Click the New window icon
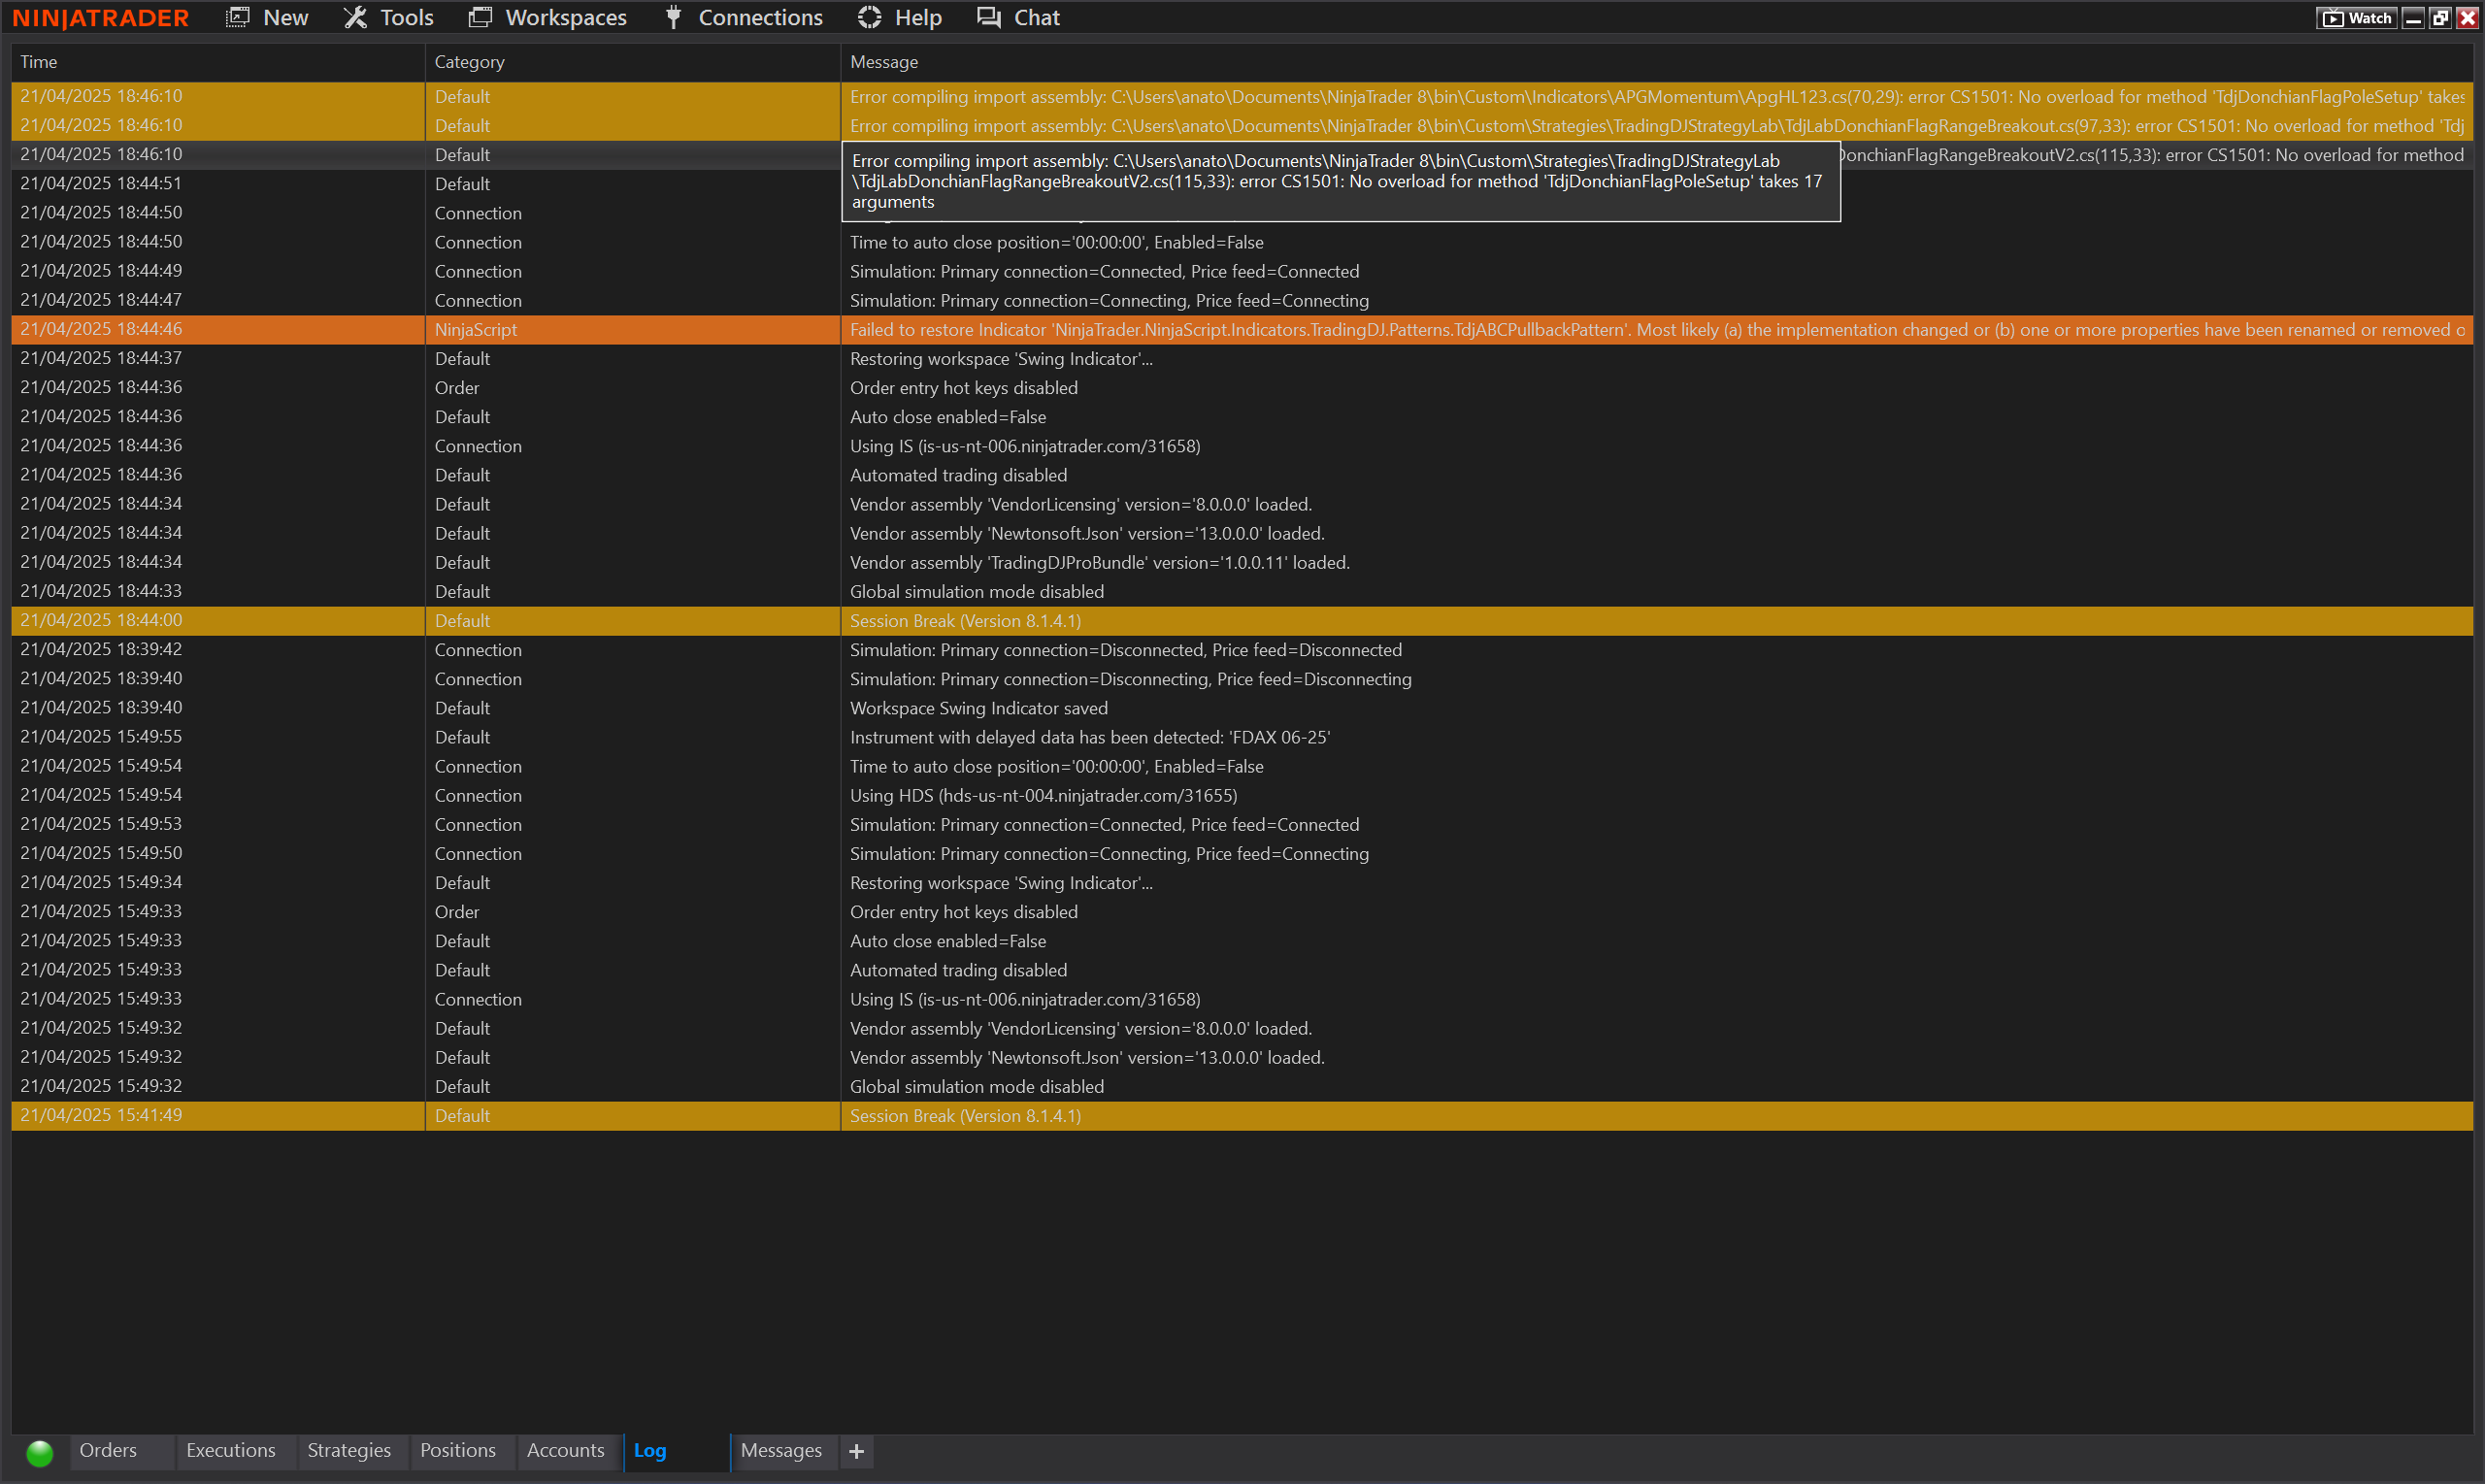2485x1484 pixels. 238,17
